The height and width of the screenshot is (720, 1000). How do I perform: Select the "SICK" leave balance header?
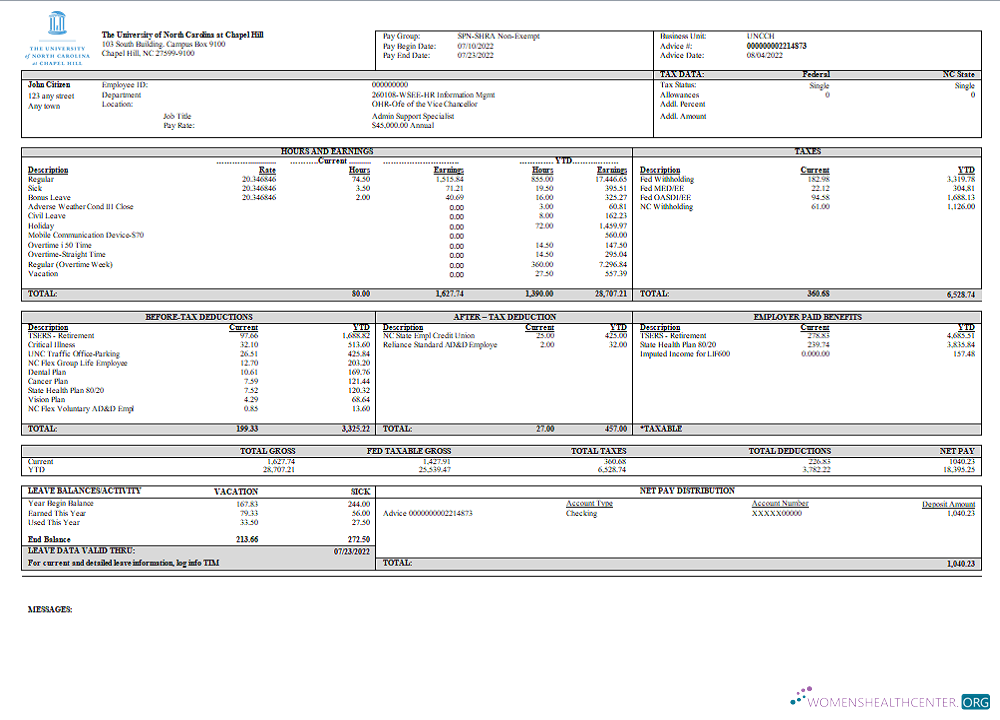click(x=360, y=491)
